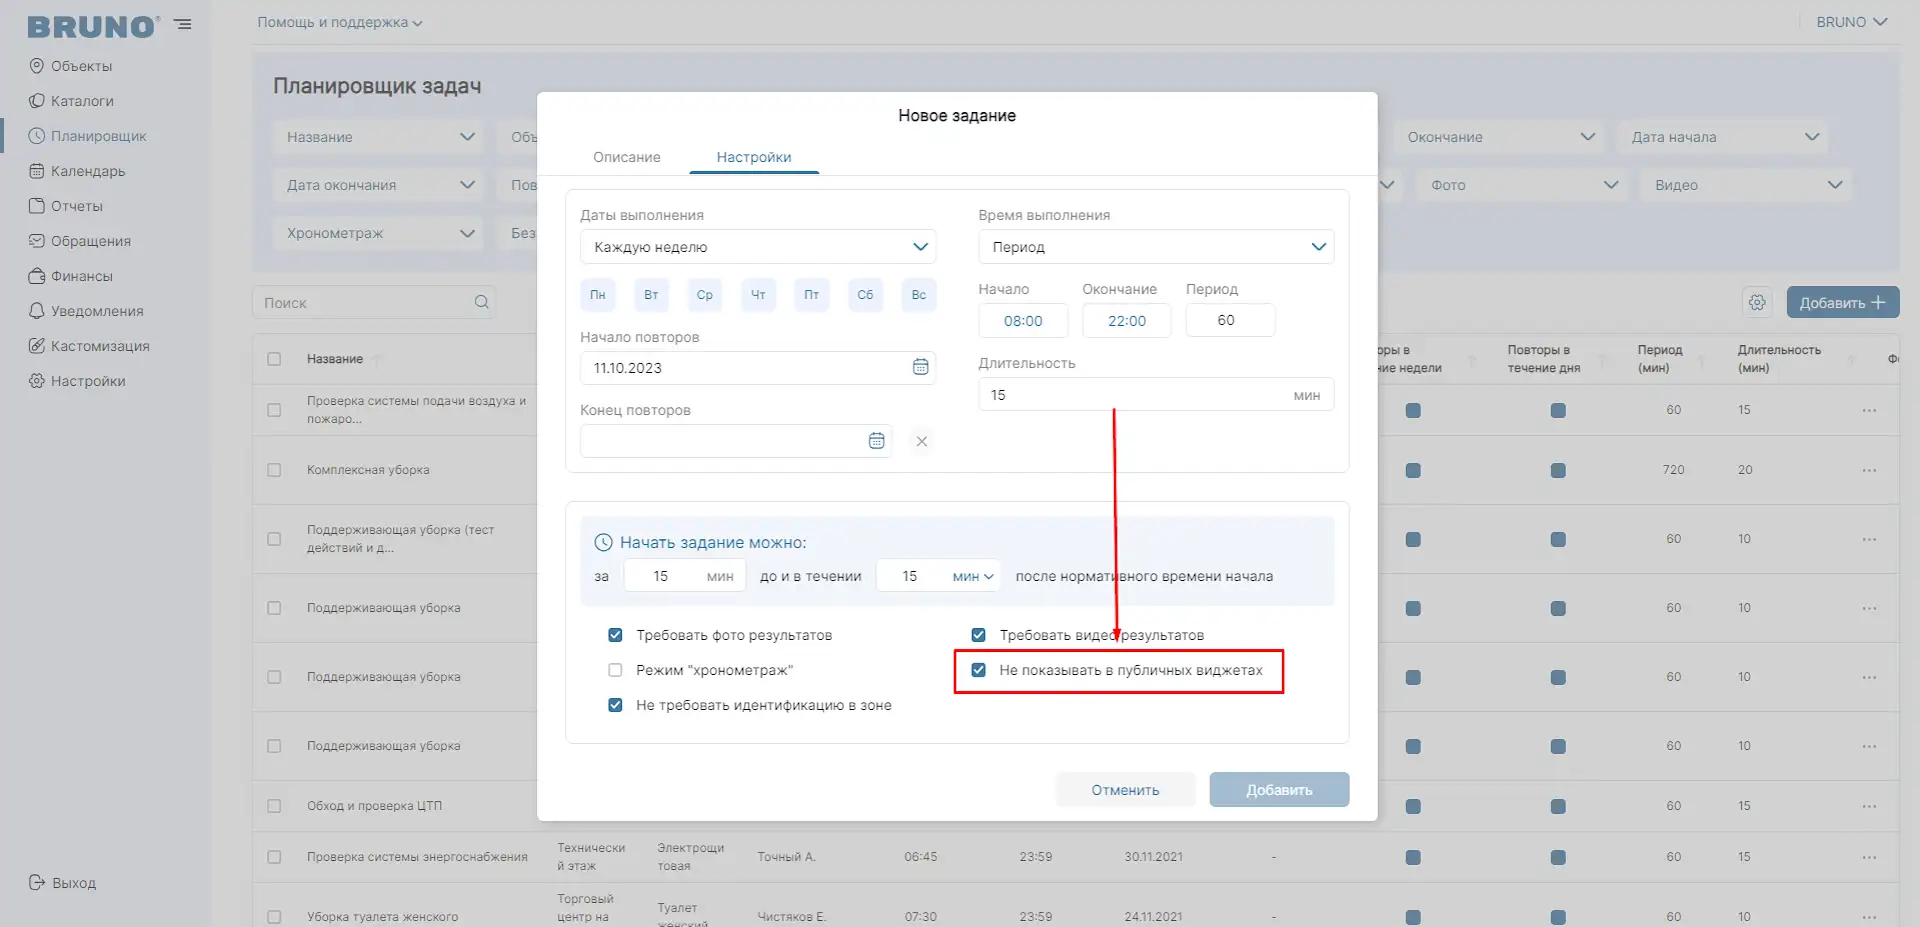Select the Ср weekday button
The image size is (1920, 927).
tap(705, 295)
